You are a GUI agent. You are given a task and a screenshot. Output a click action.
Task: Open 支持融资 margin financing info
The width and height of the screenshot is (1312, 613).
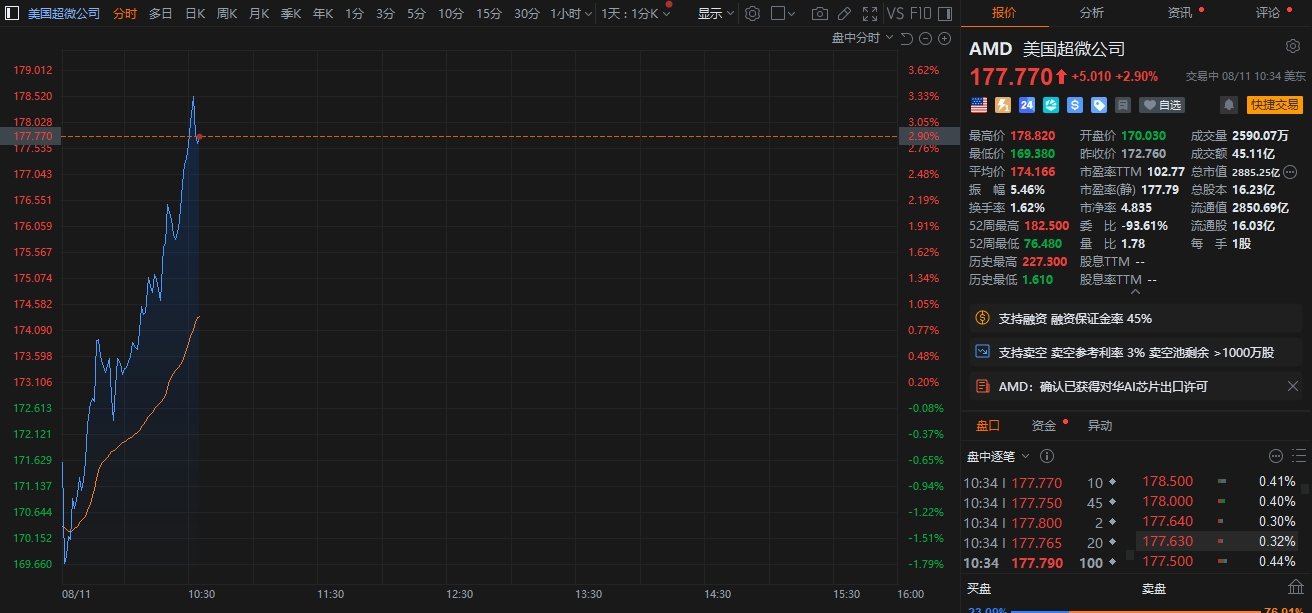point(1136,318)
